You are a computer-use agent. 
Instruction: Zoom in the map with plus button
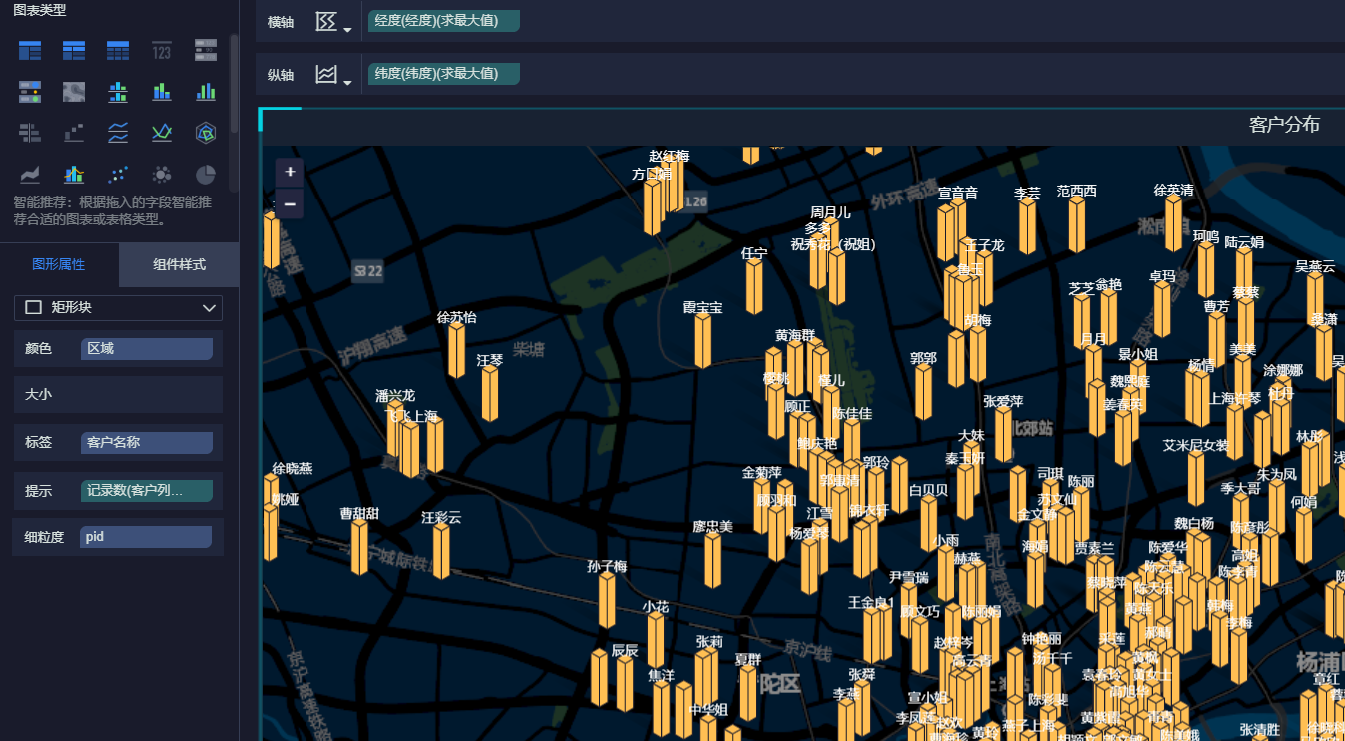pyautogui.click(x=290, y=172)
